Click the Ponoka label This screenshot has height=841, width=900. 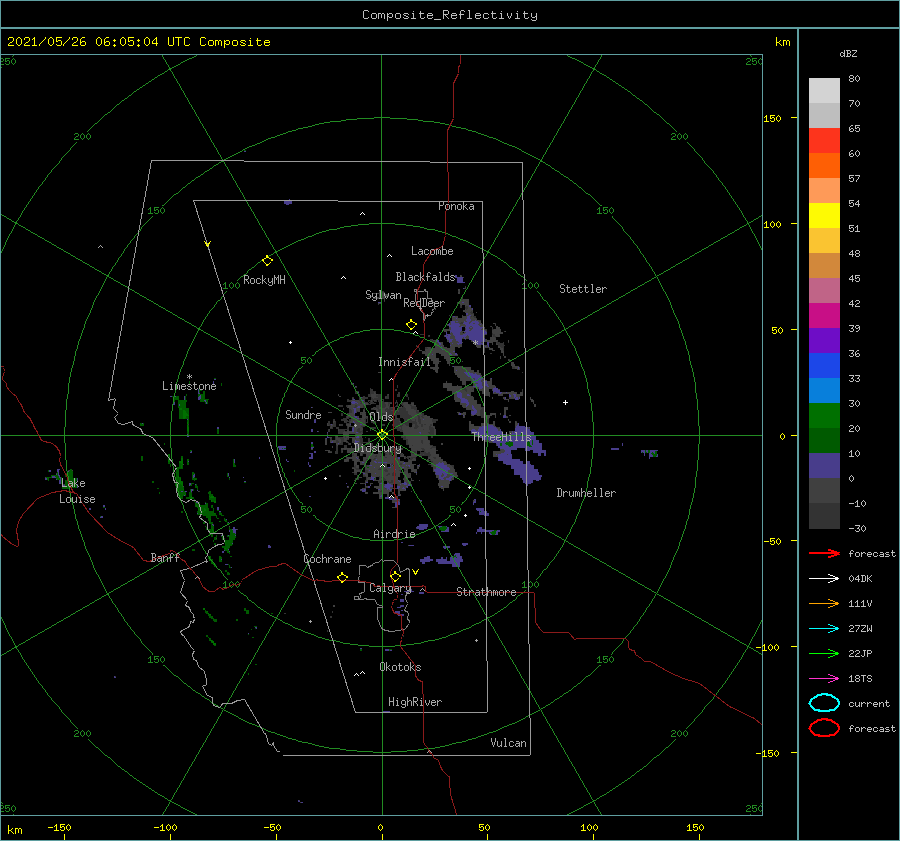pos(456,206)
